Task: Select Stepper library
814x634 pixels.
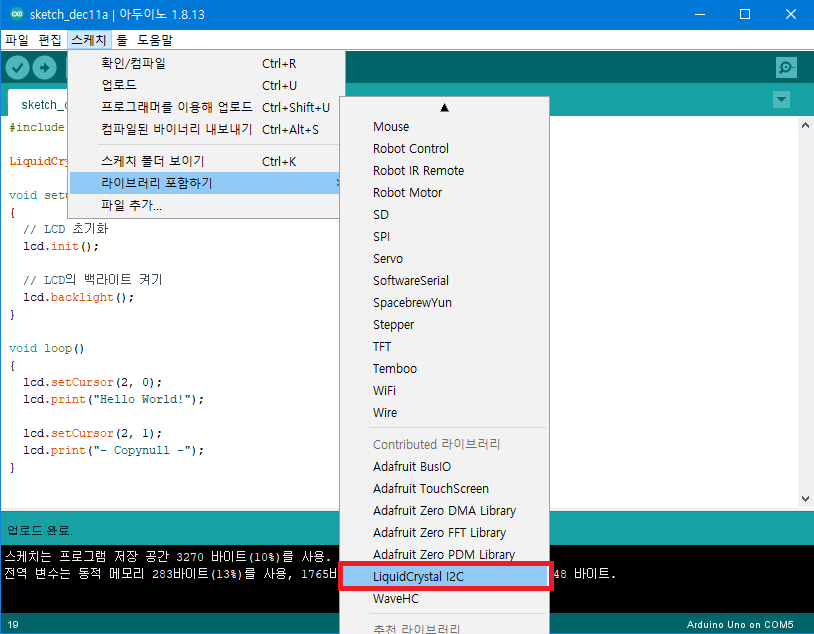Action: click(x=444, y=325)
